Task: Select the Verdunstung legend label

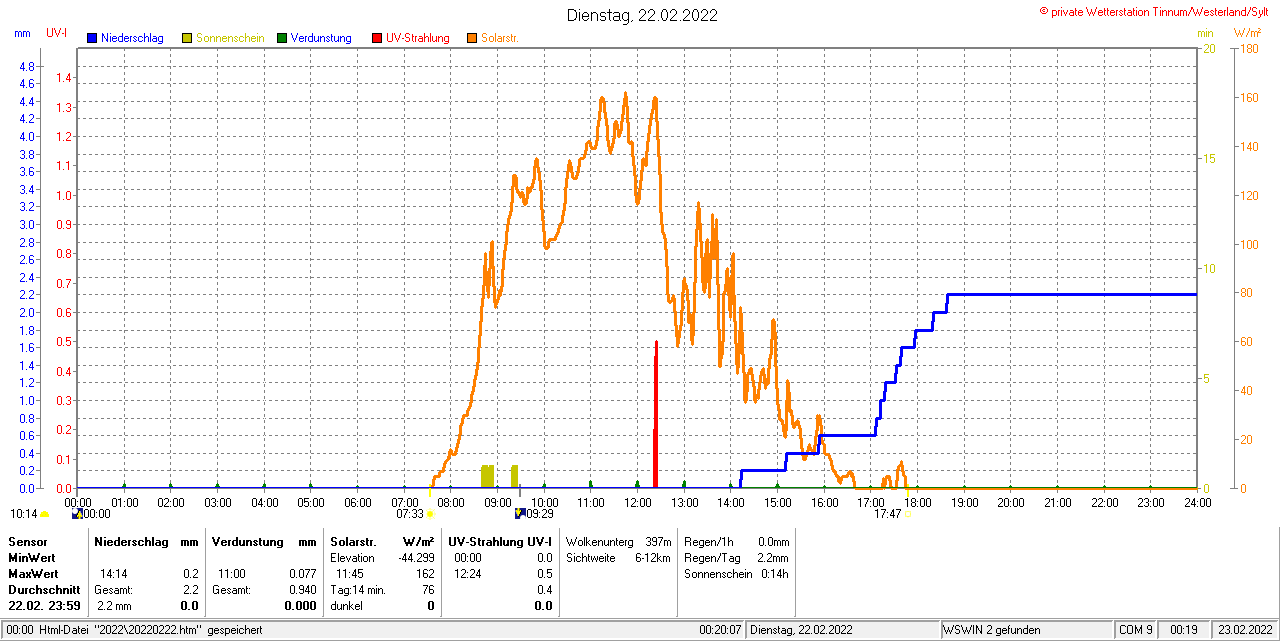Action: (321, 38)
